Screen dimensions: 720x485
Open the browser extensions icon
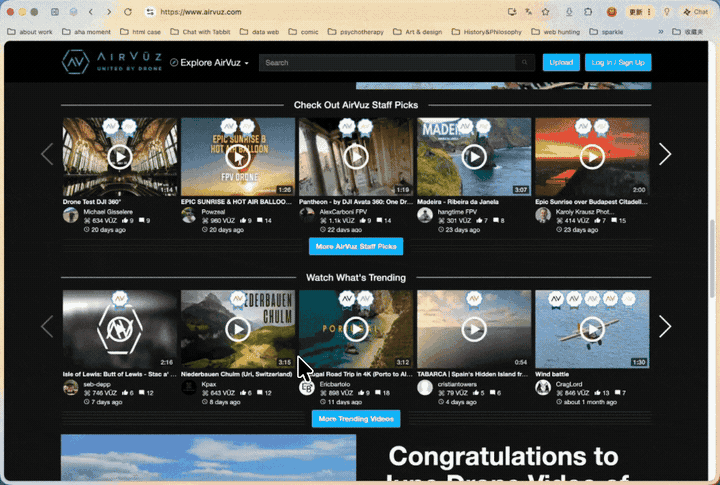[588, 12]
